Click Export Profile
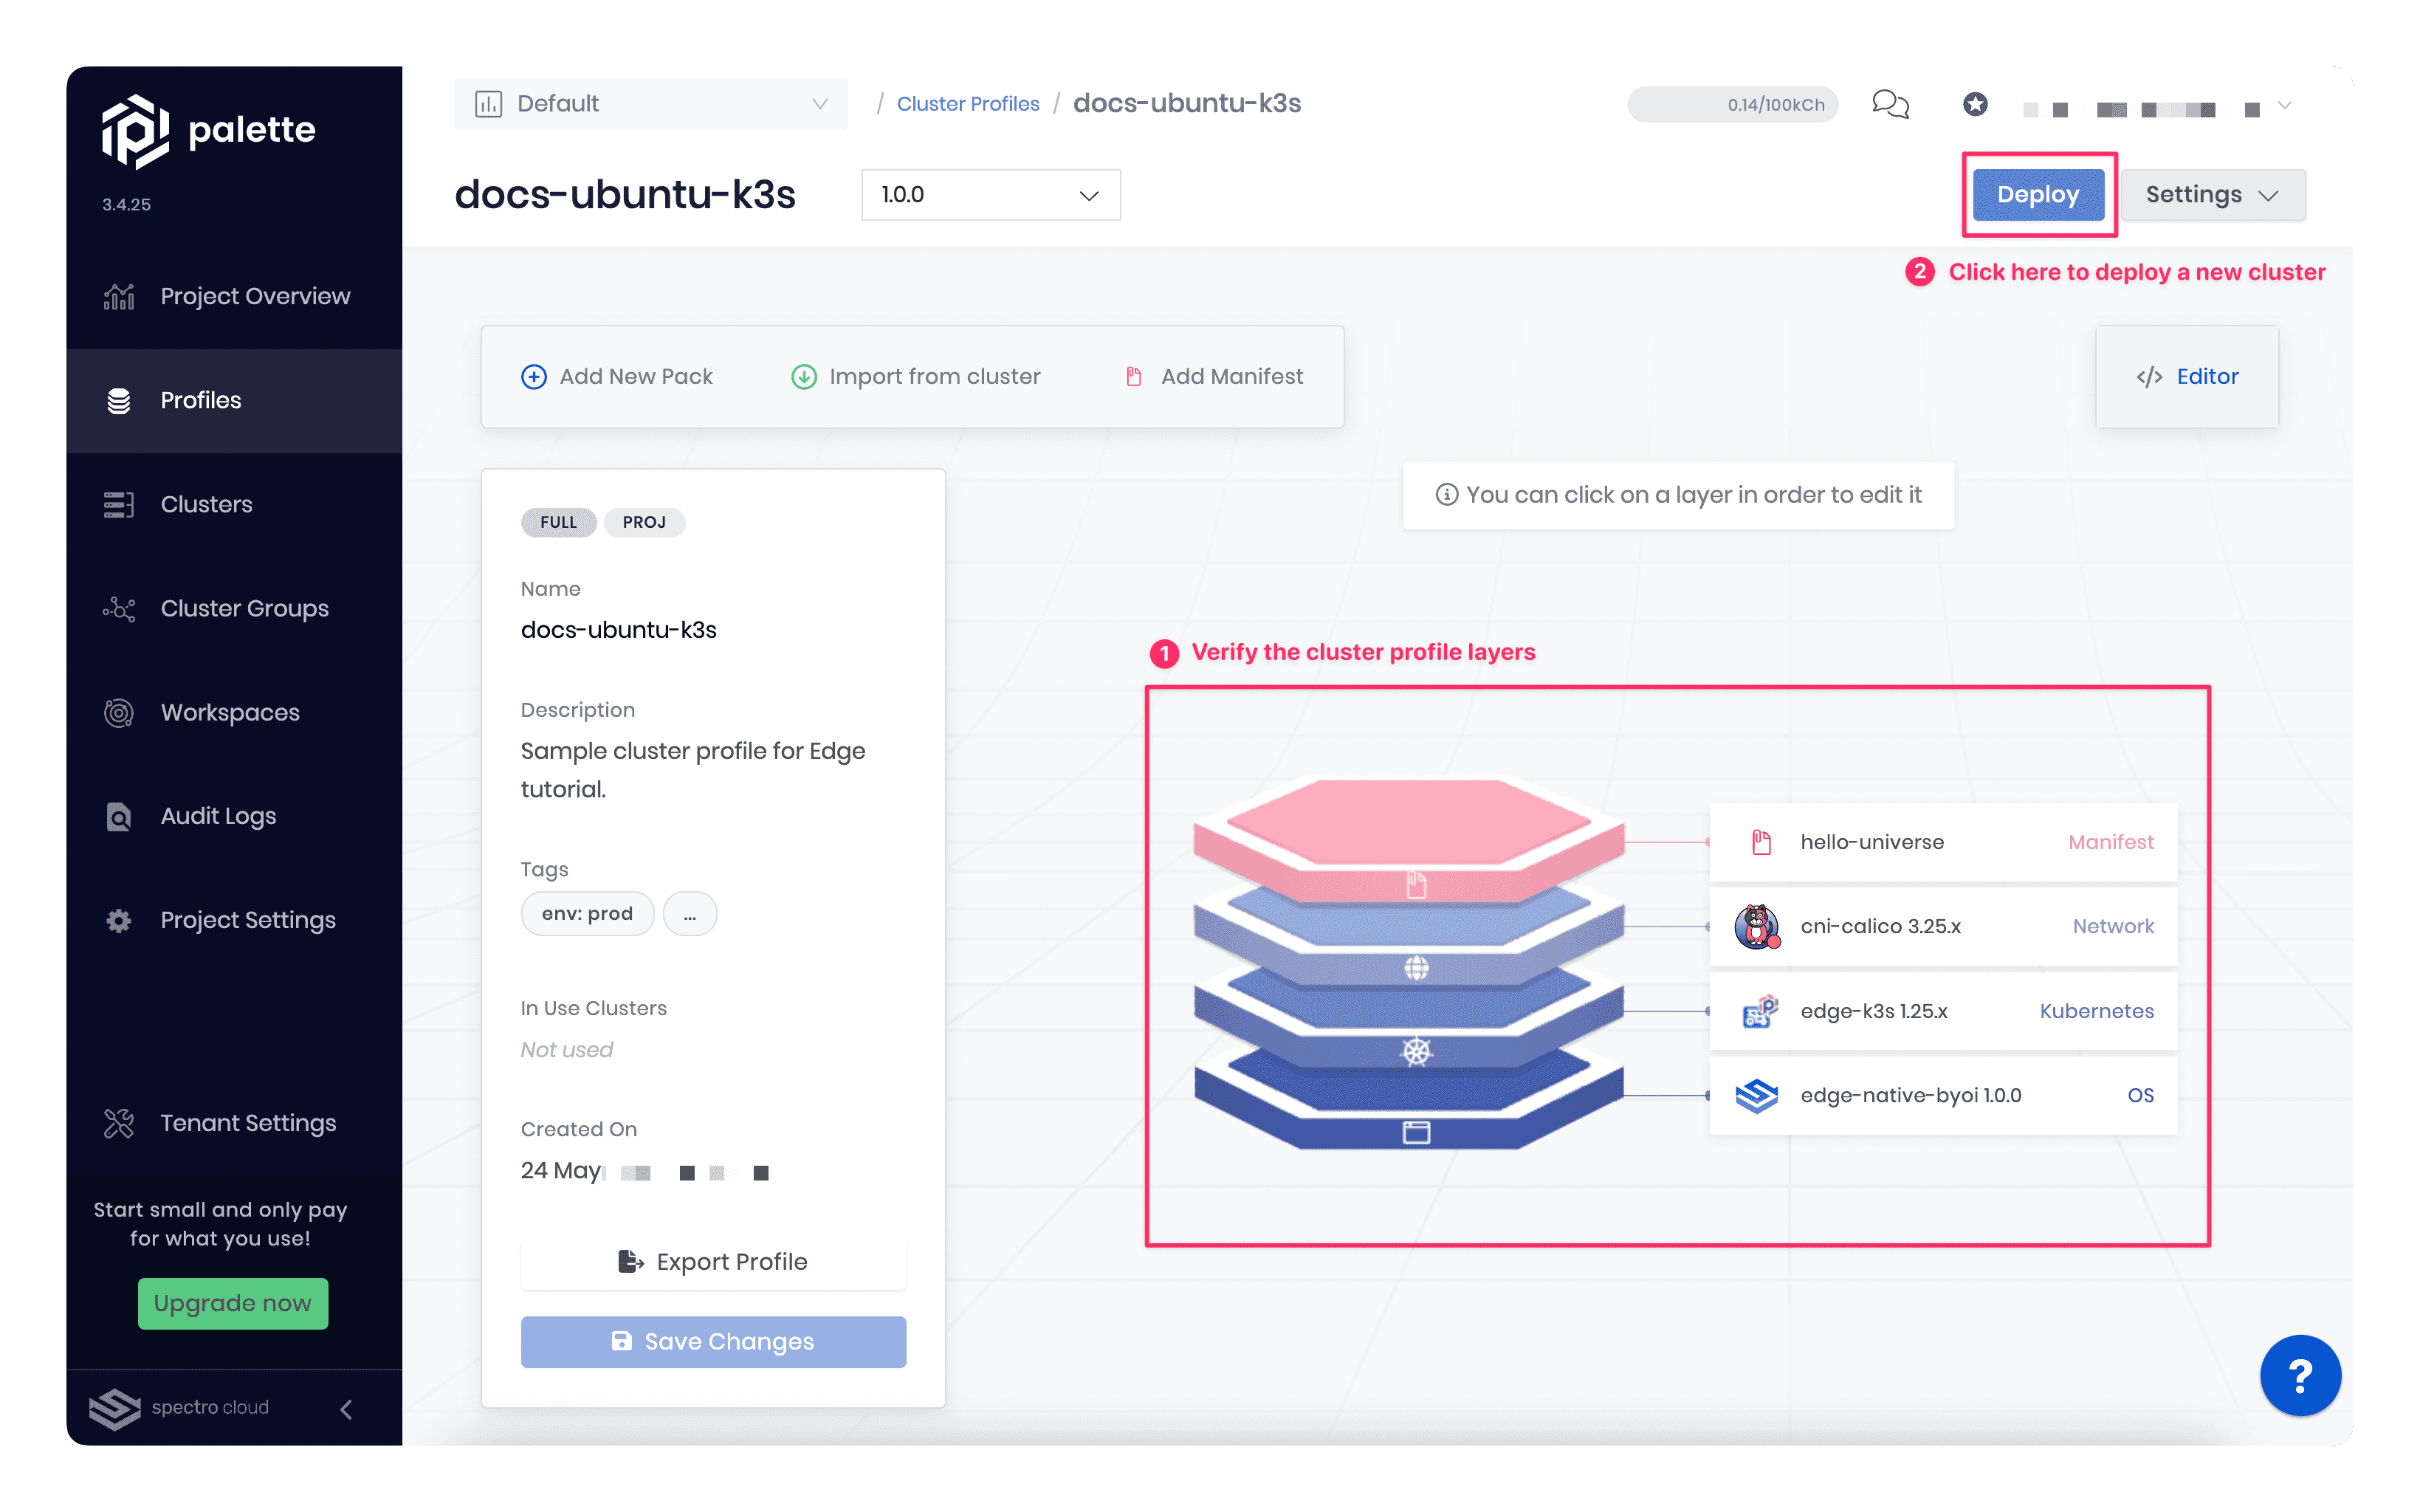The image size is (2420, 1512). 713,1262
